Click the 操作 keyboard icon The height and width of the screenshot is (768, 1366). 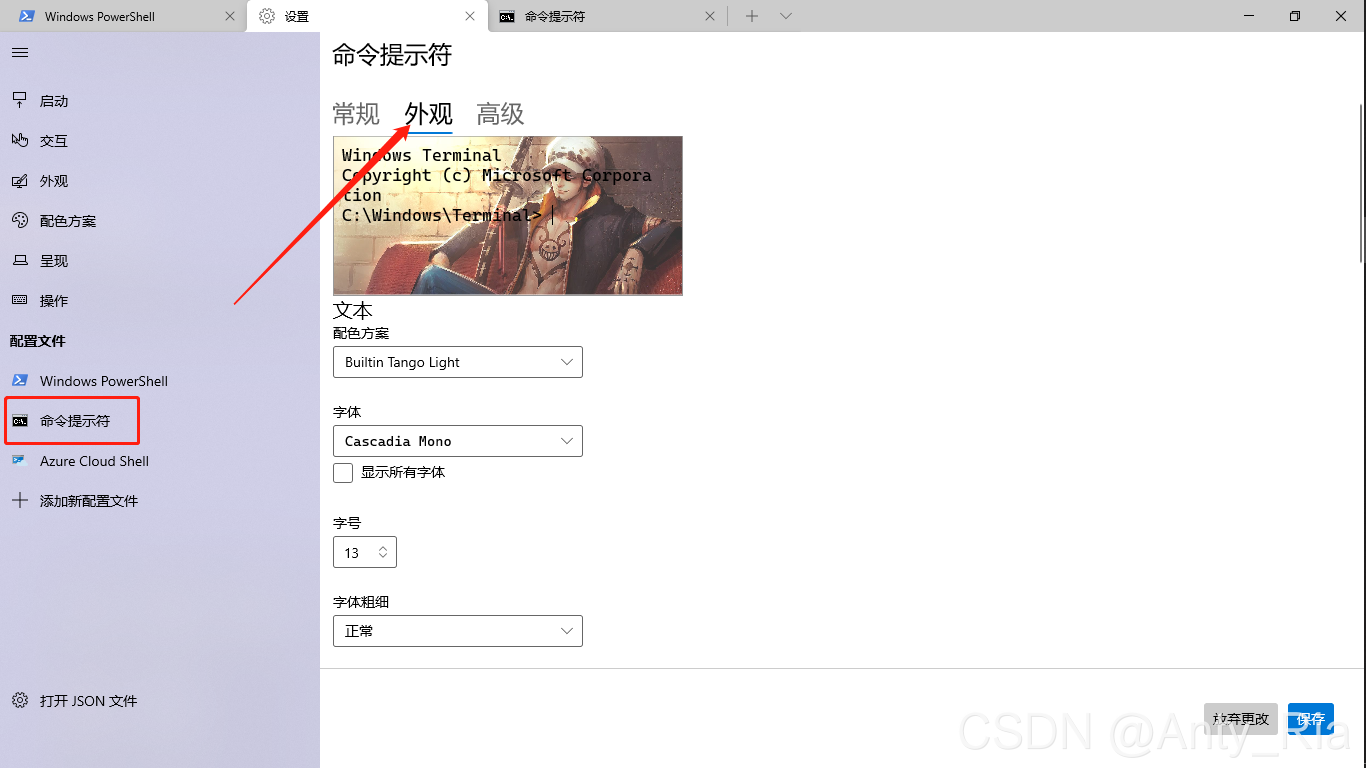[x=20, y=300]
